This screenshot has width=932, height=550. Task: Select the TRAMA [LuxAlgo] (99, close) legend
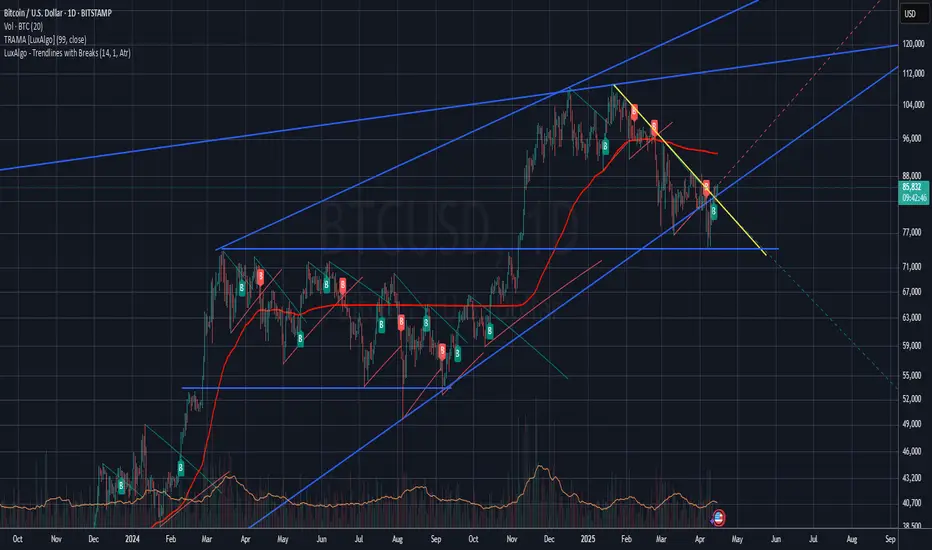[45, 40]
